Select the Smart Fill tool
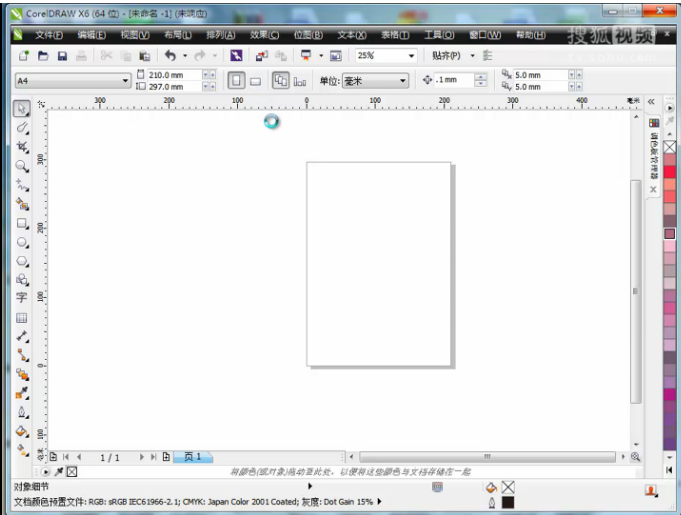This screenshot has height=515, width=681. [x=22, y=204]
